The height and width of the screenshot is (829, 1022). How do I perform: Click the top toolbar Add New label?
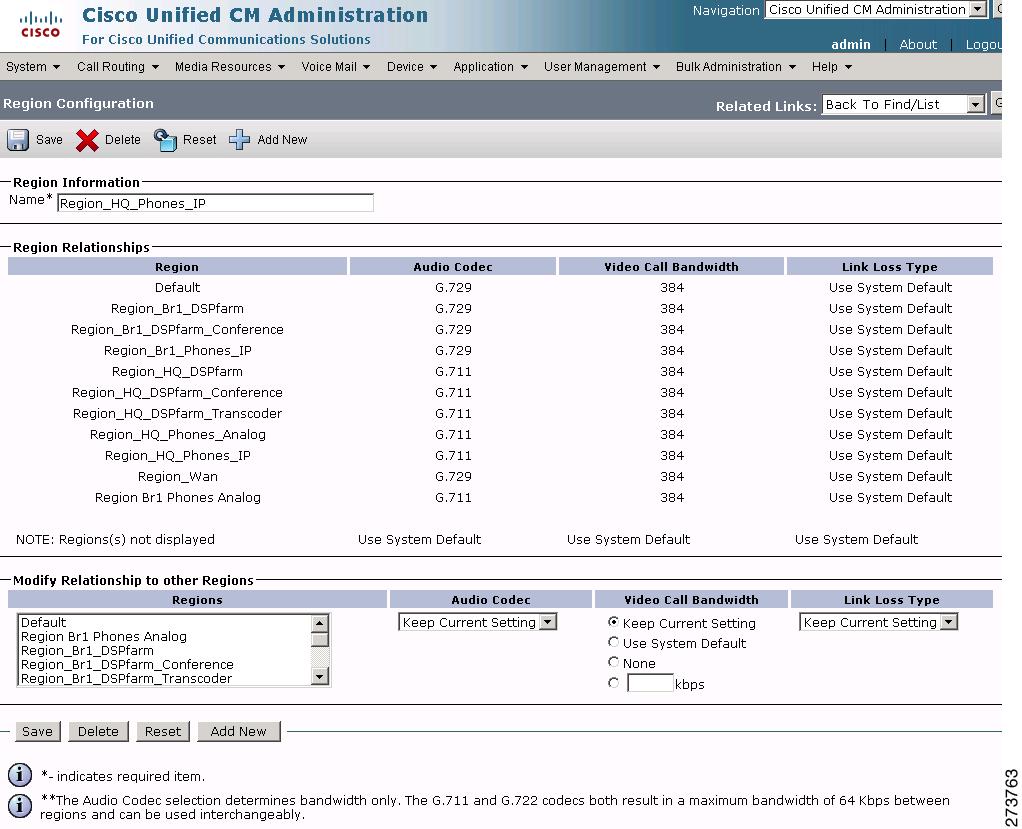click(282, 139)
